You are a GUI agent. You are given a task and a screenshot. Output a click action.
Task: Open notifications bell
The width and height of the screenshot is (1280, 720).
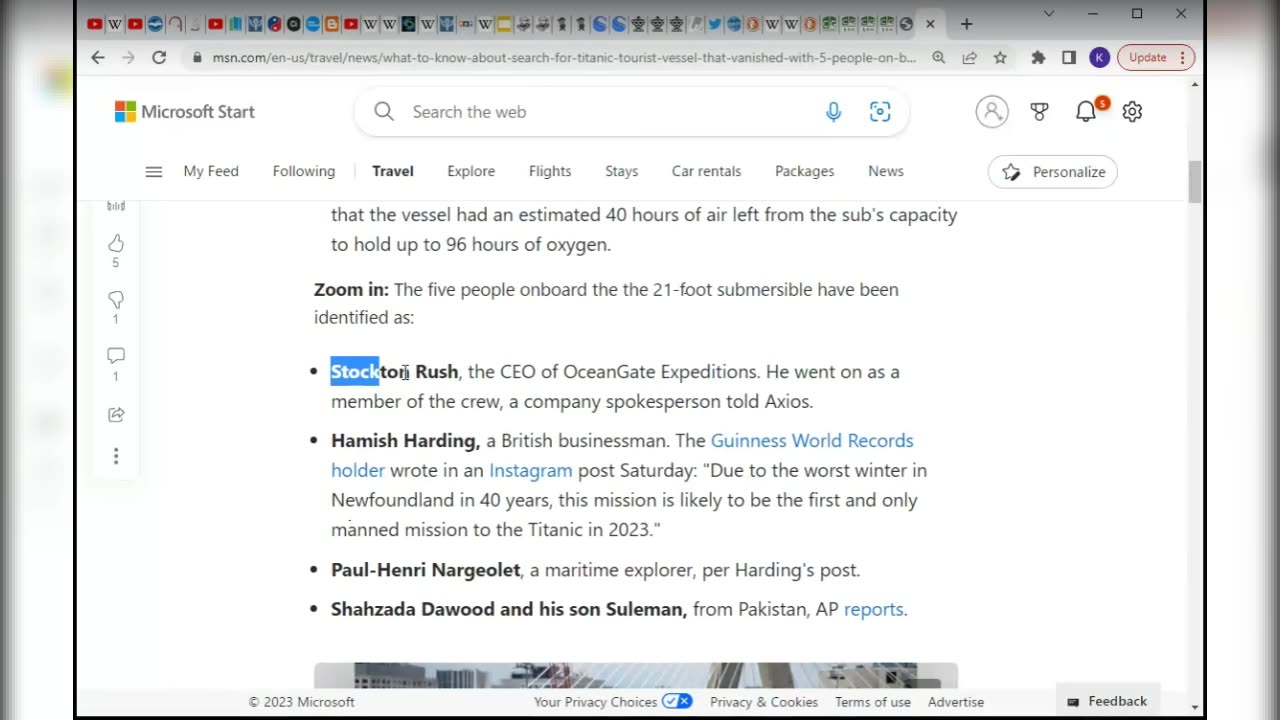1087,111
